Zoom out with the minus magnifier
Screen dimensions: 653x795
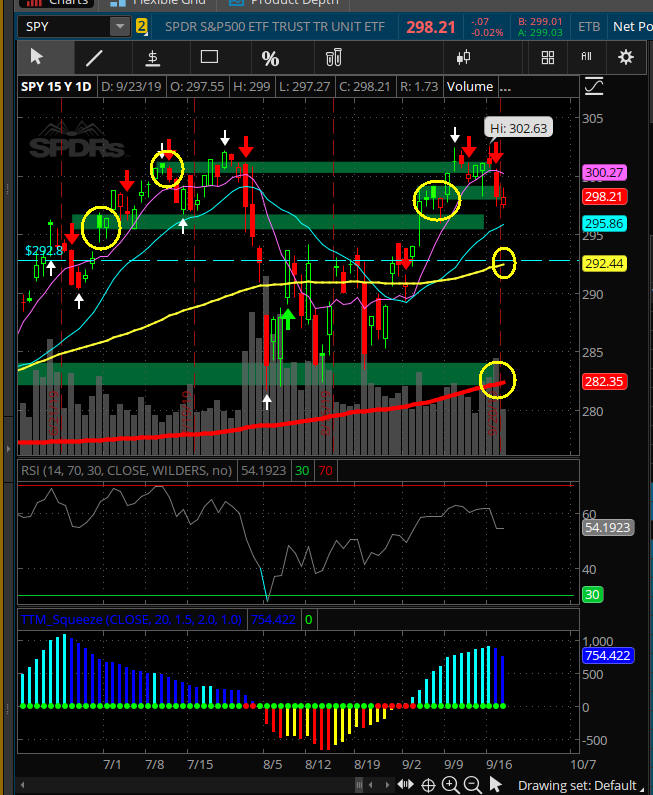click(473, 785)
